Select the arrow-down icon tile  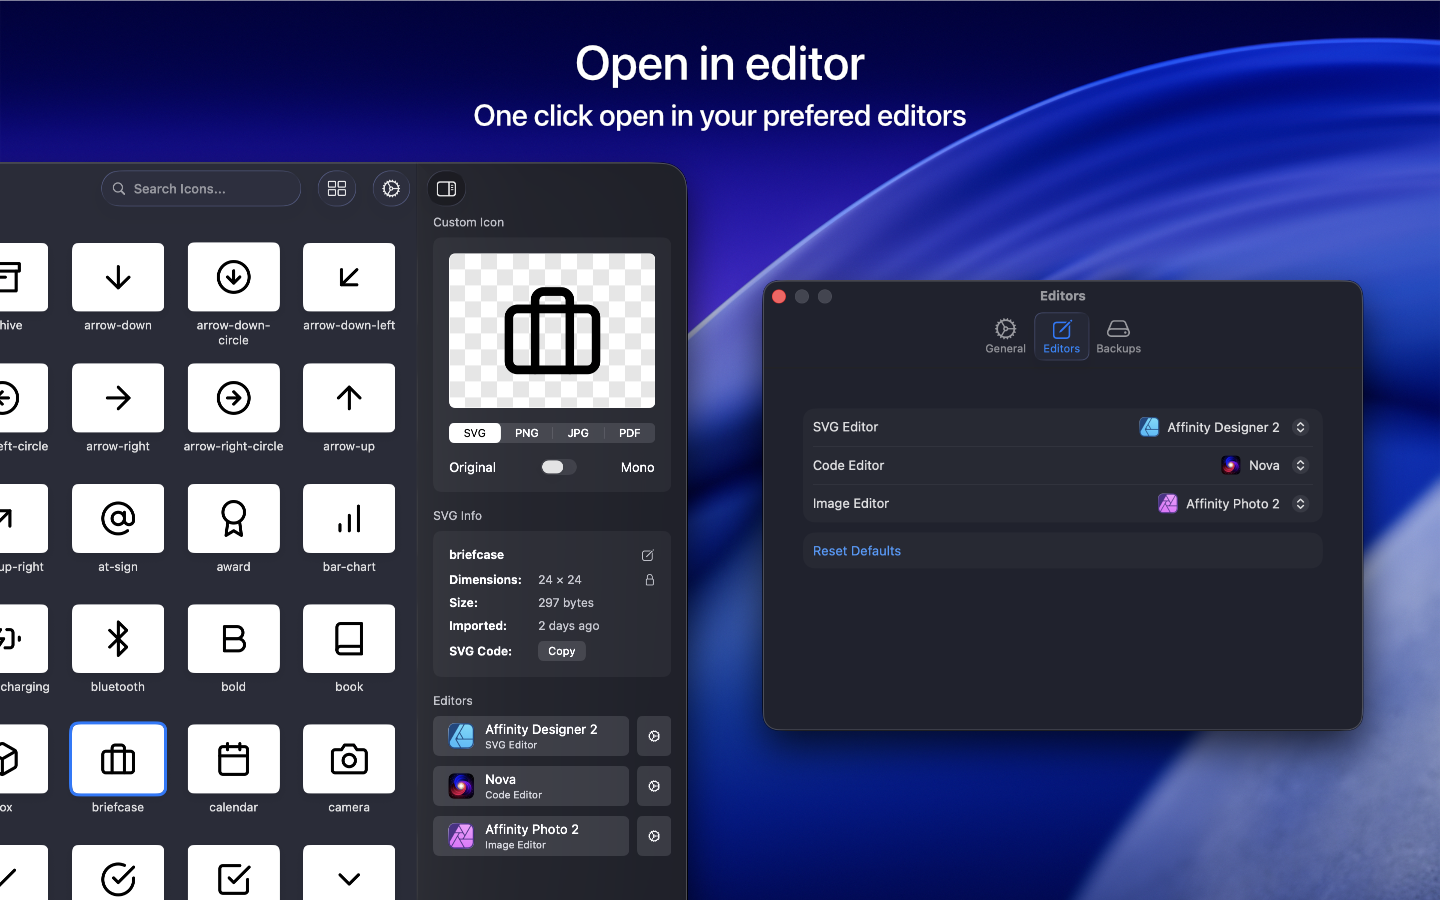coord(118,277)
